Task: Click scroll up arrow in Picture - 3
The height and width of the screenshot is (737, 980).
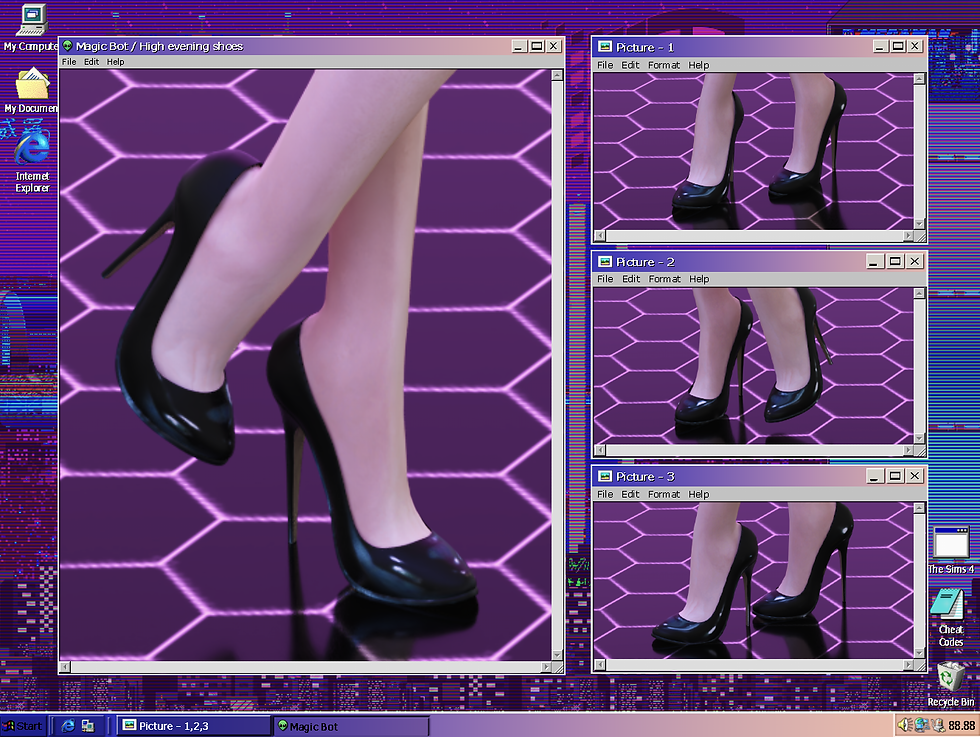Action: coord(919,508)
